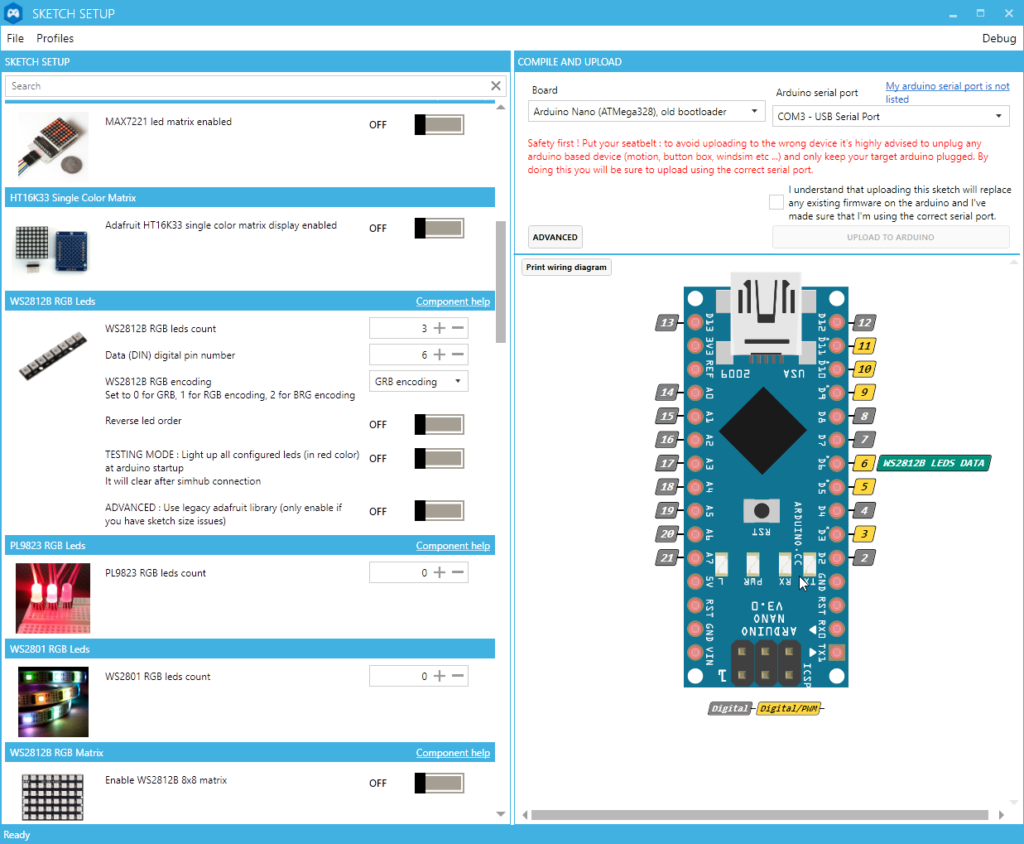Open Component help for PL9823 RGB Leds
Viewport: 1024px width, 844px height.
(x=453, y=545)
